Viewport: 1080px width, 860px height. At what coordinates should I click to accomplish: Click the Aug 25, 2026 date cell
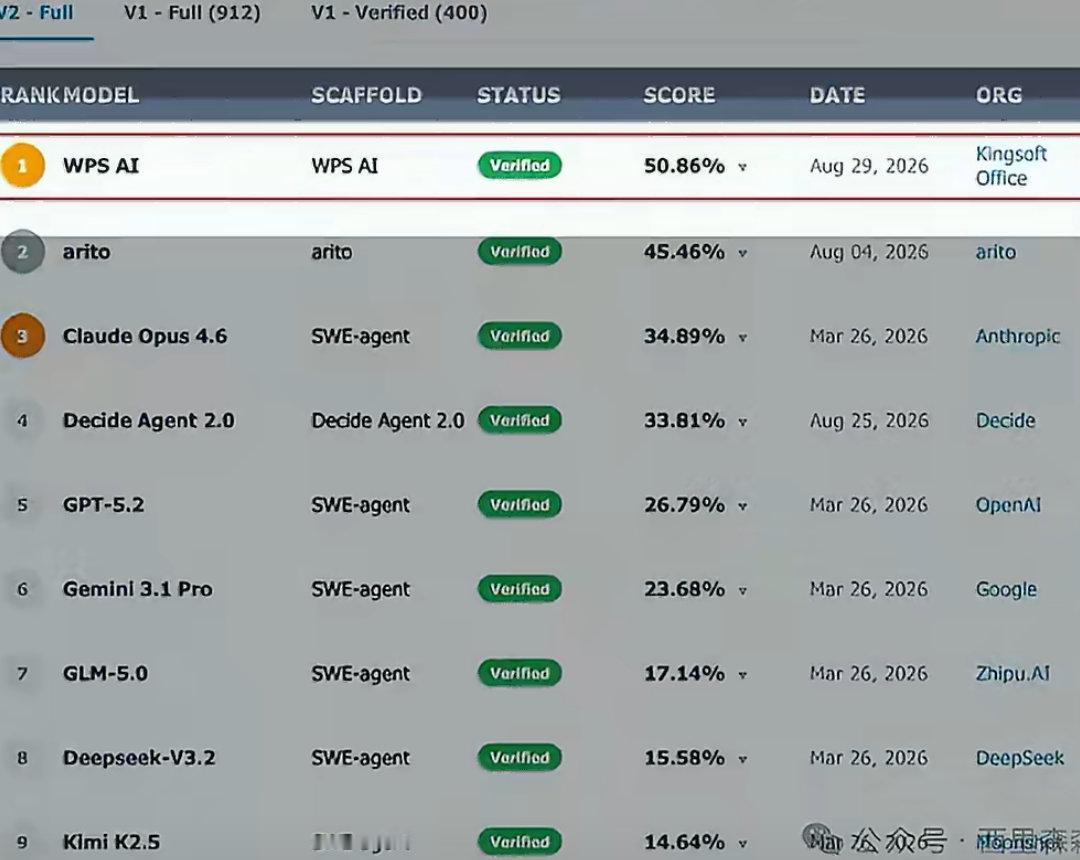click(869, 421)
